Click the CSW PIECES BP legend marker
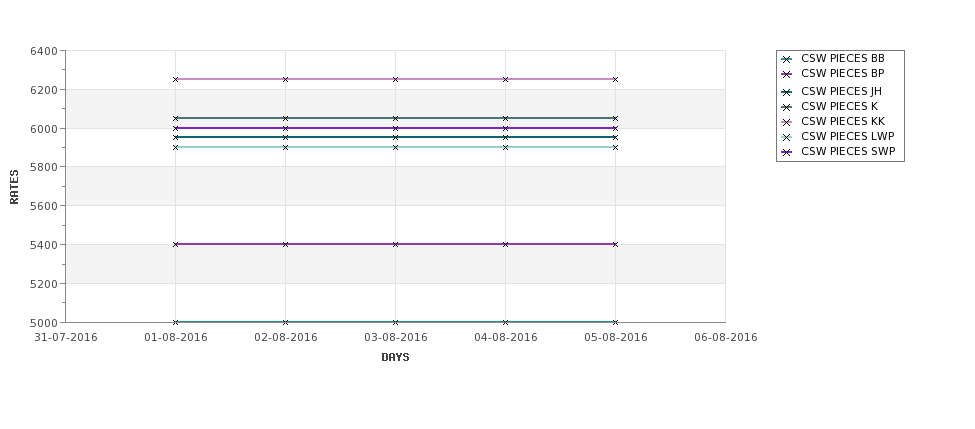The height and width of the screenshot is (429, 975). click(787, 75)
